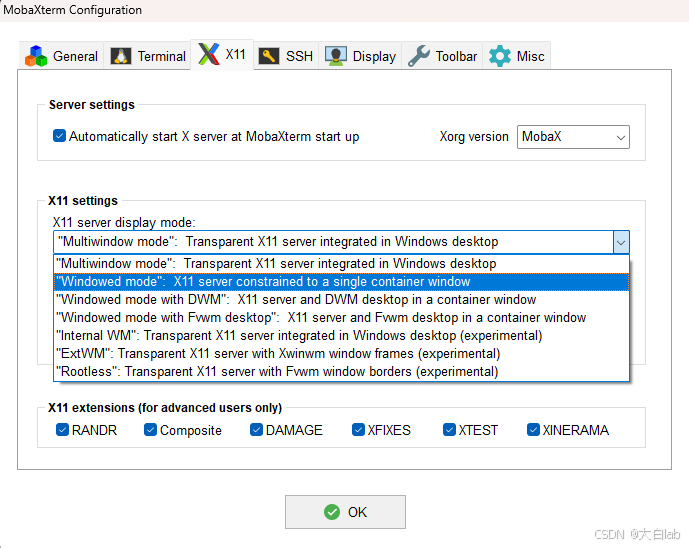This screenshot has height=548, width=689.
Task: Choose "Windowed mode" single container window
Action: 341,282
